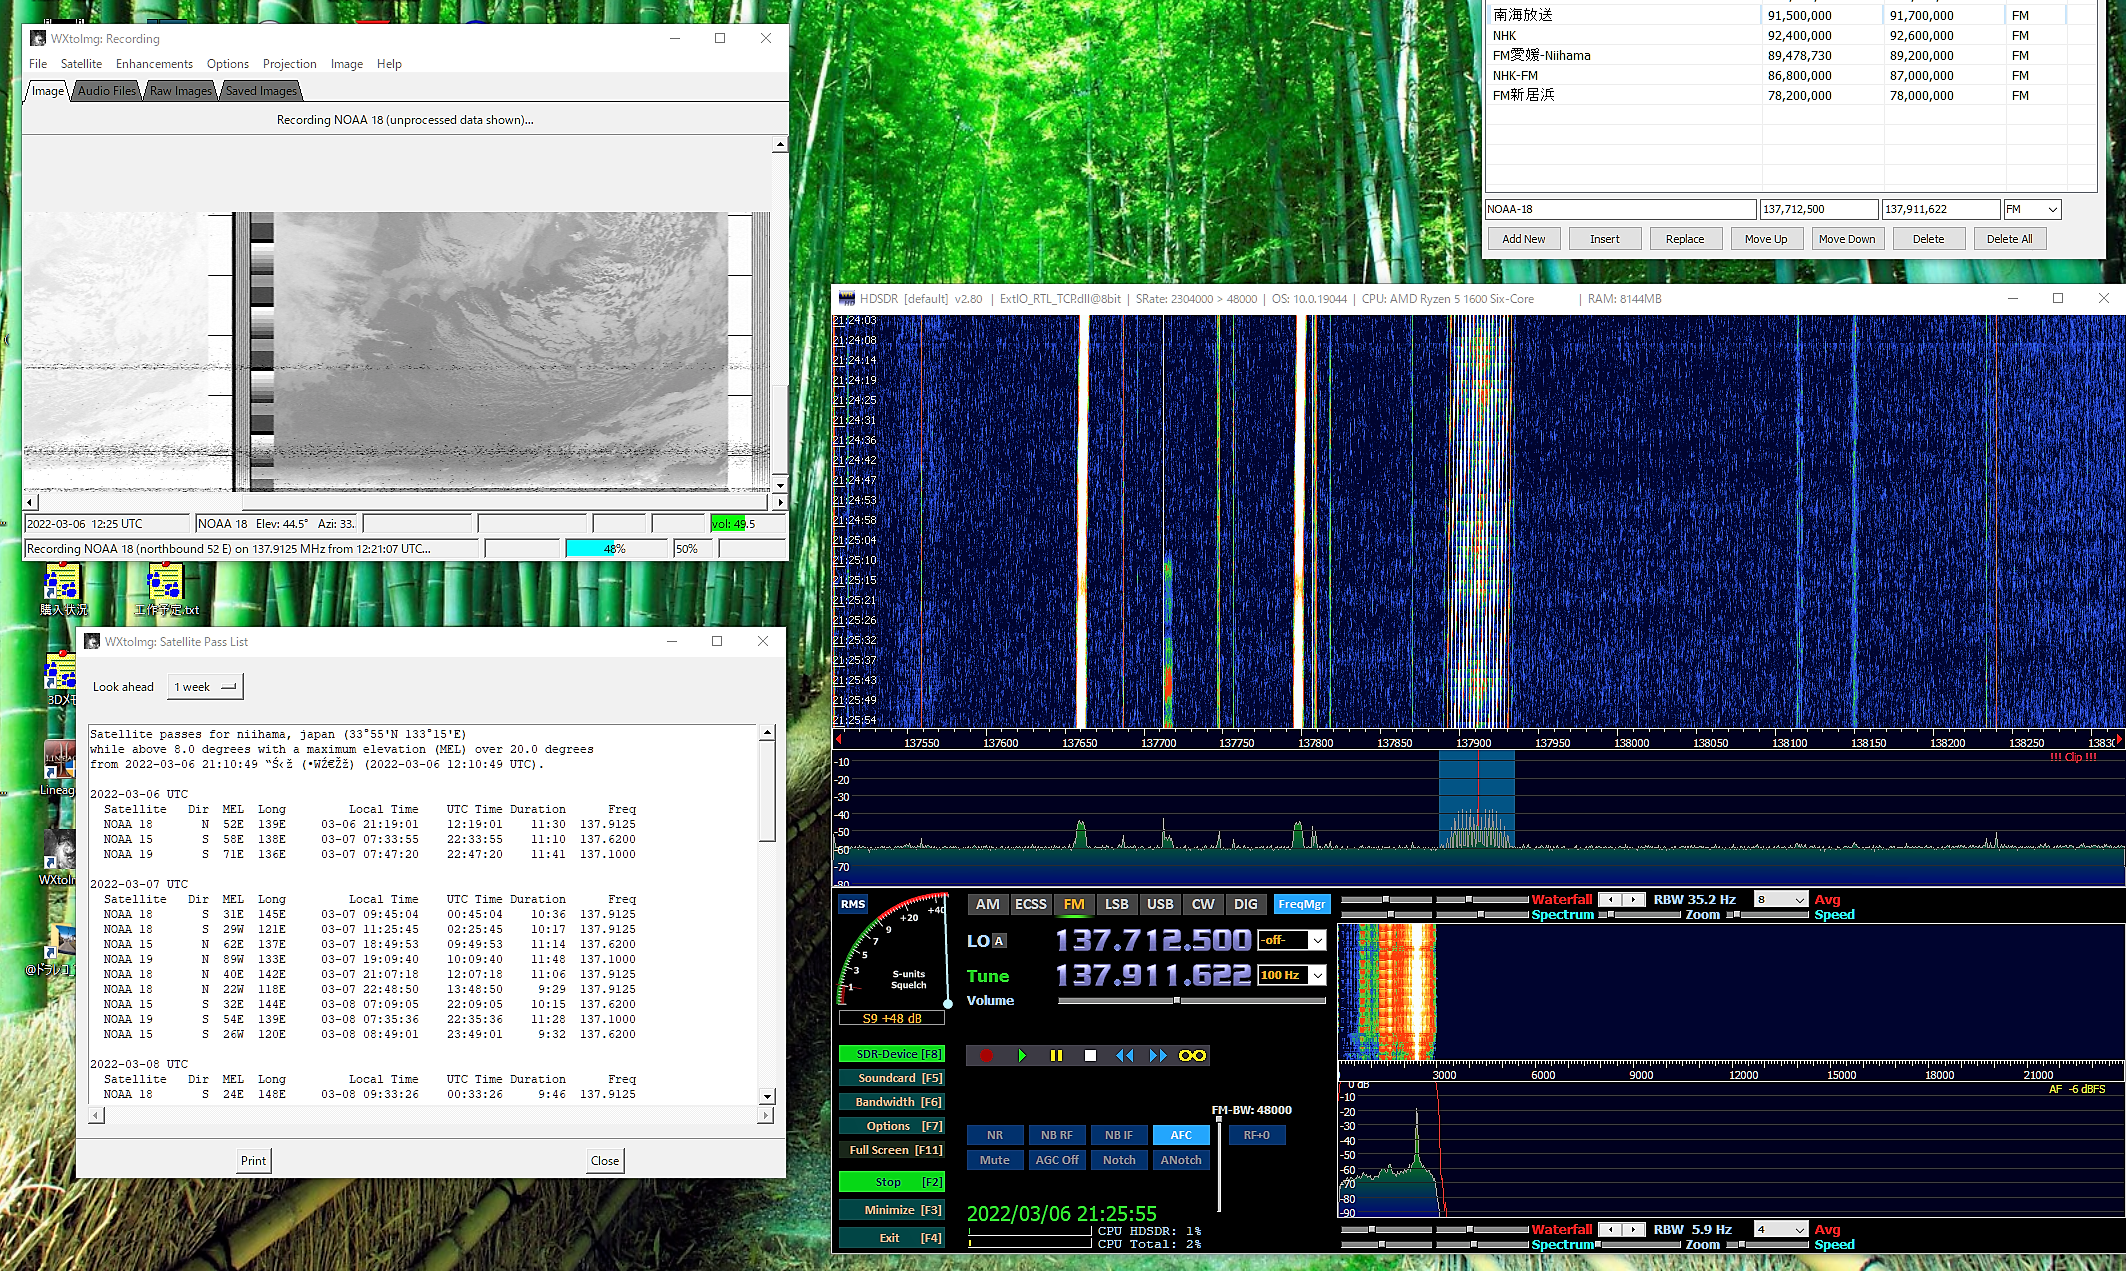Open the FM mode dropdown in frequency manager

2032,209
